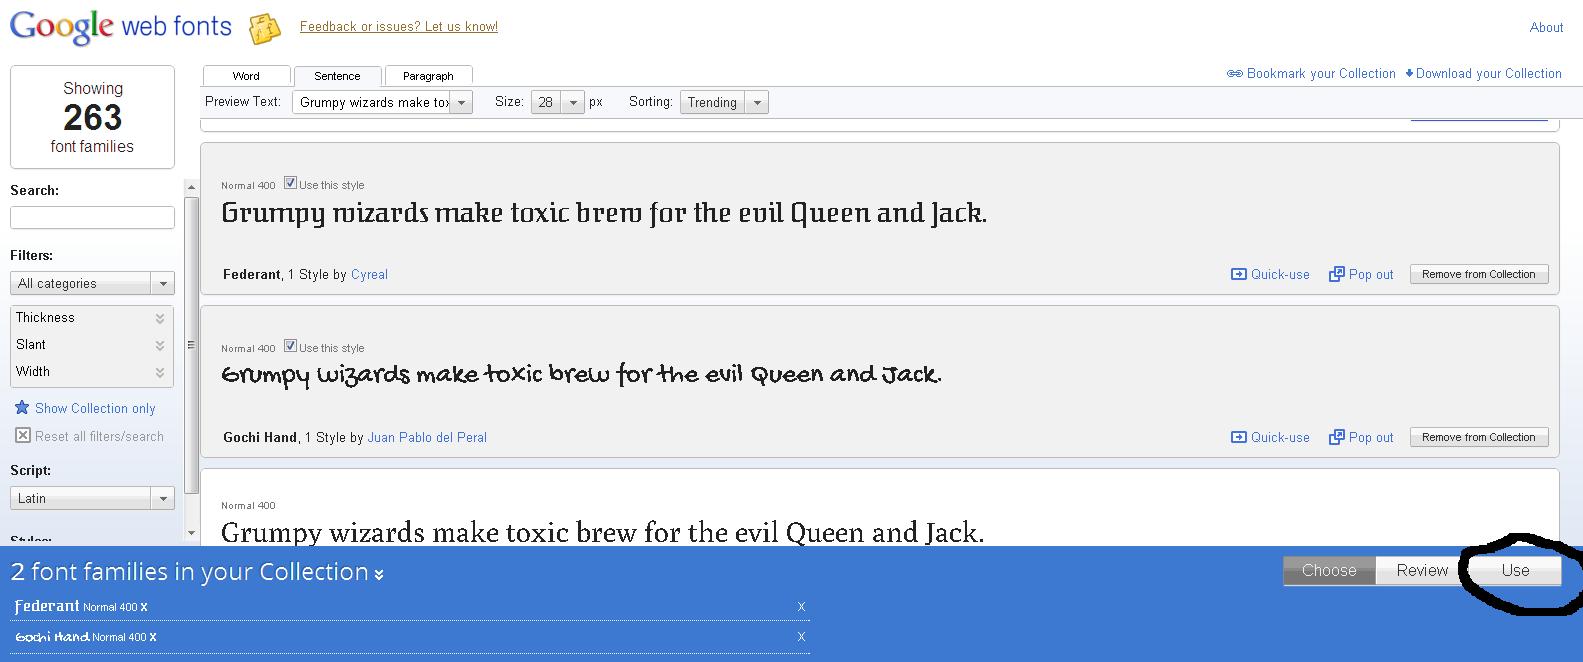
Task: Remove the Federant Normal 400 style with its small x
Action: coord(144,607)
